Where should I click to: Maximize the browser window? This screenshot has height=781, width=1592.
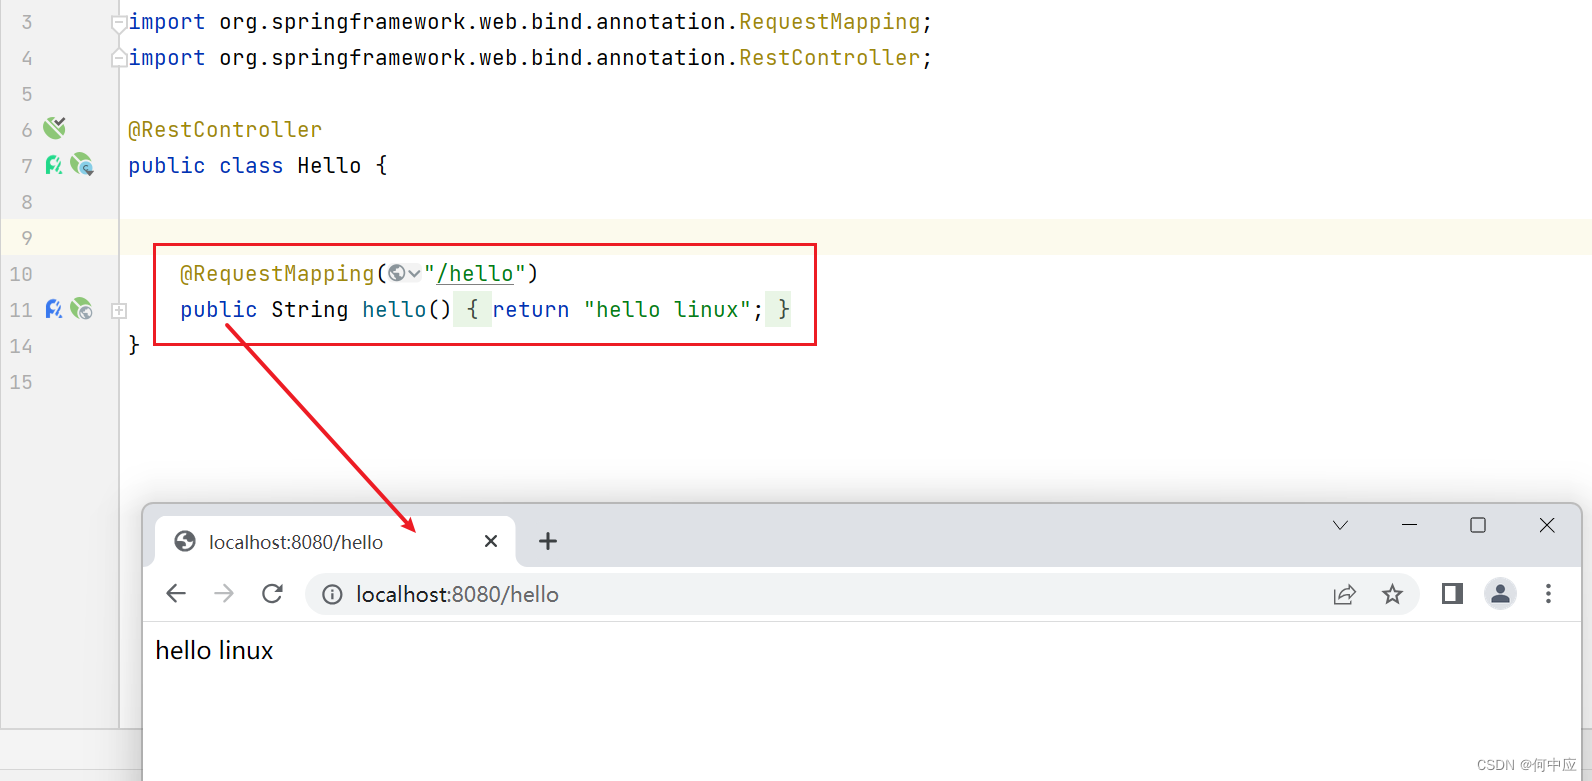point(1478,525)
